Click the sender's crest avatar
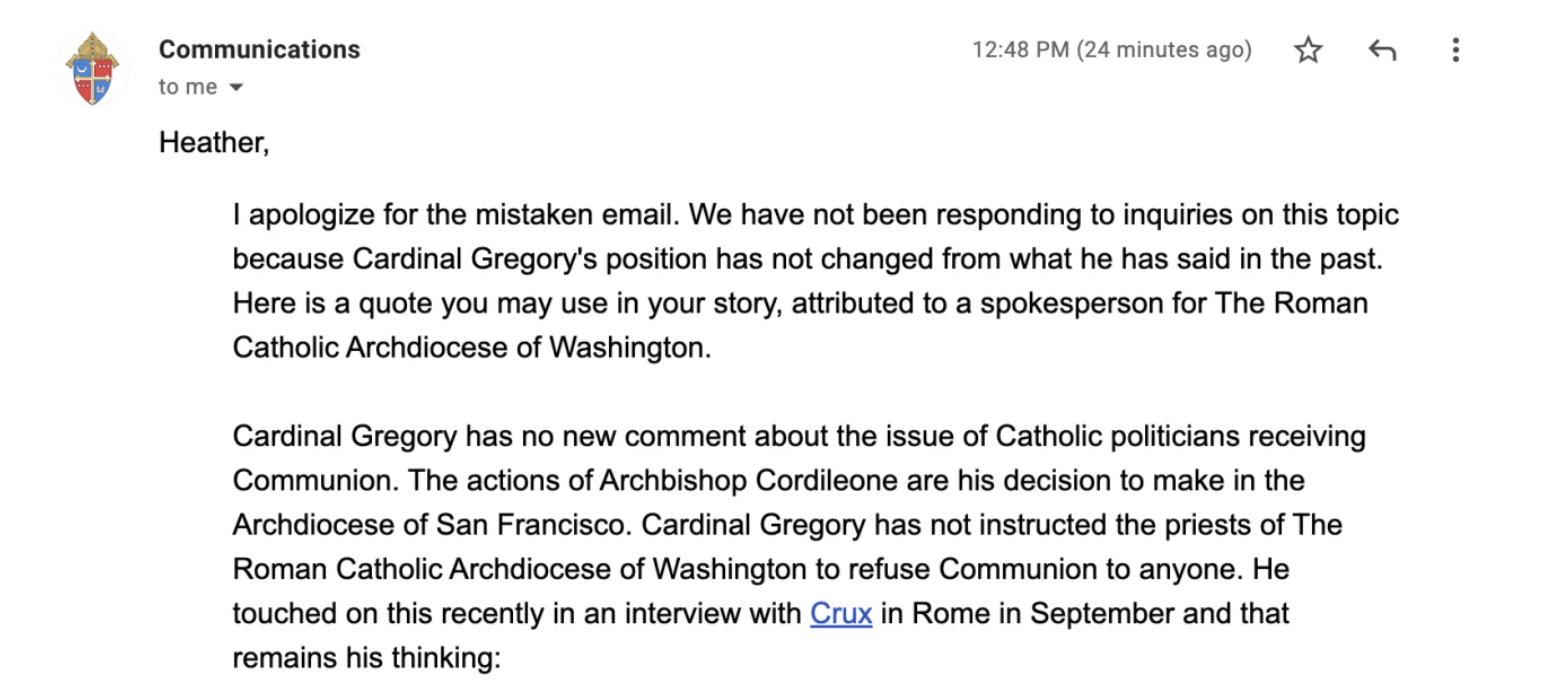The height and width of the screenshot is (698, 1558). pyautogui.click(x=92, y=68)
